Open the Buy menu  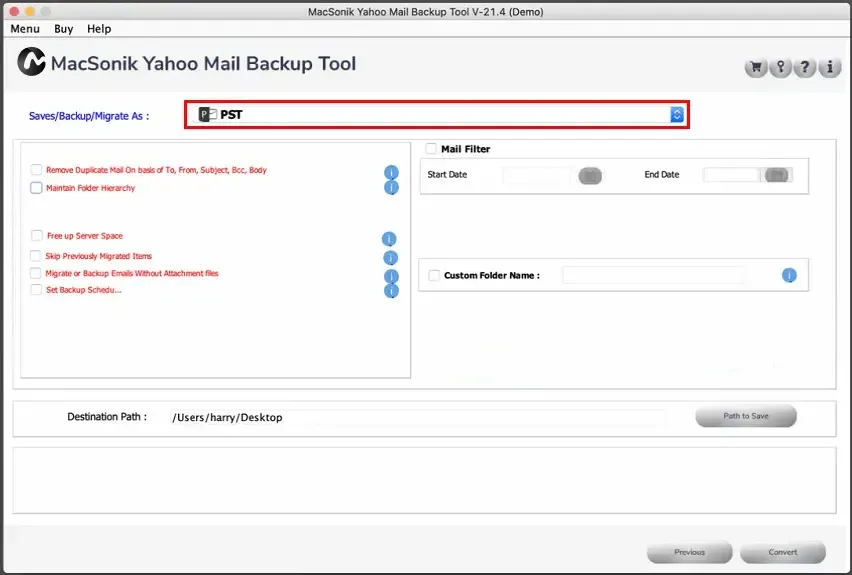[x=64, y=29]
